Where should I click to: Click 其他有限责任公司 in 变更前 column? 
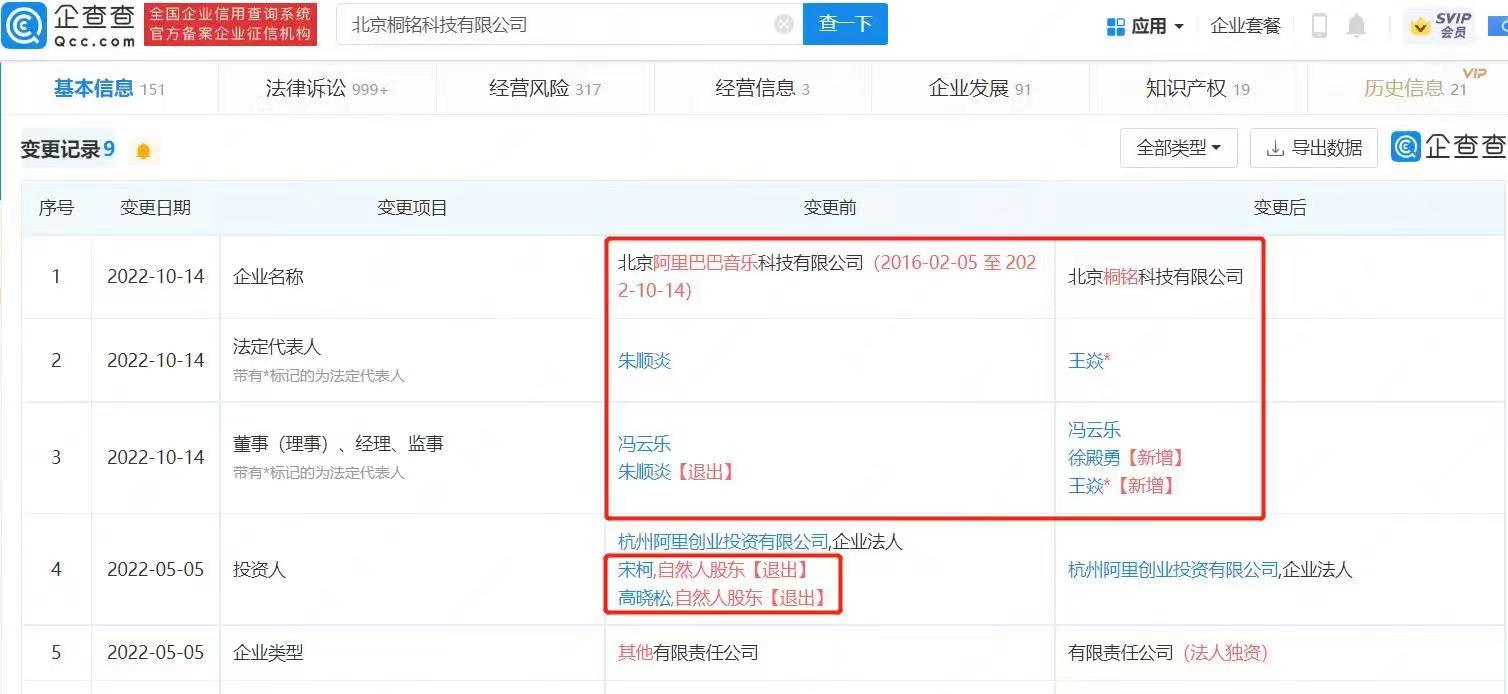click(688, 653)
